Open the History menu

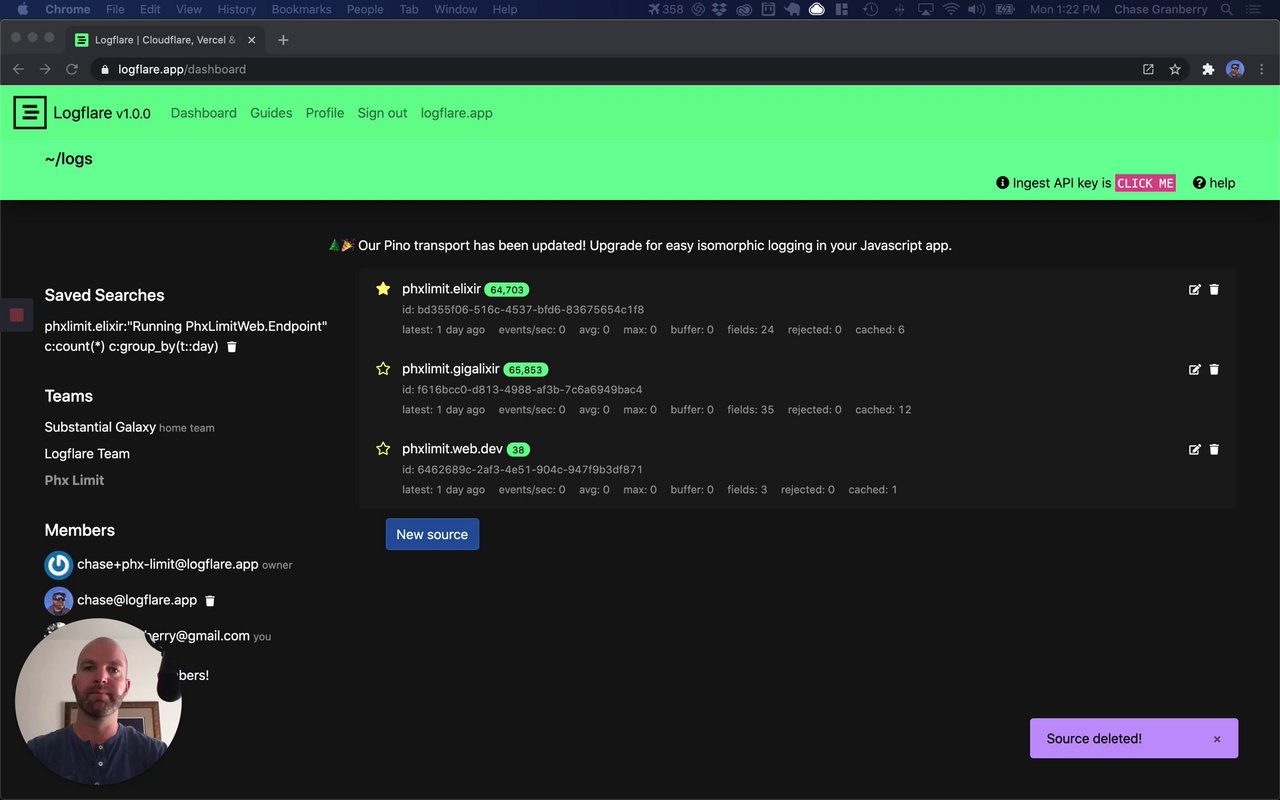pyautogui.click(x=237, y=9)
